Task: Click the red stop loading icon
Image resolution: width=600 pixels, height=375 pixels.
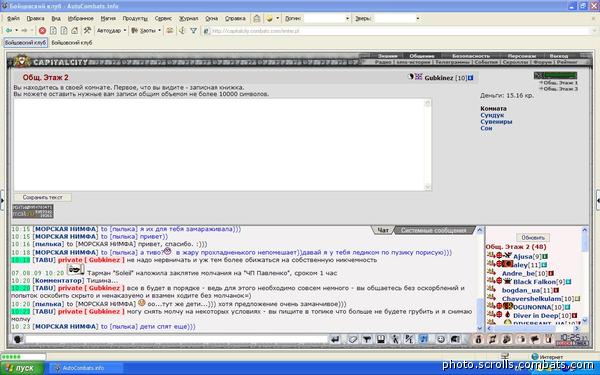Action: (x=42, y=31)
